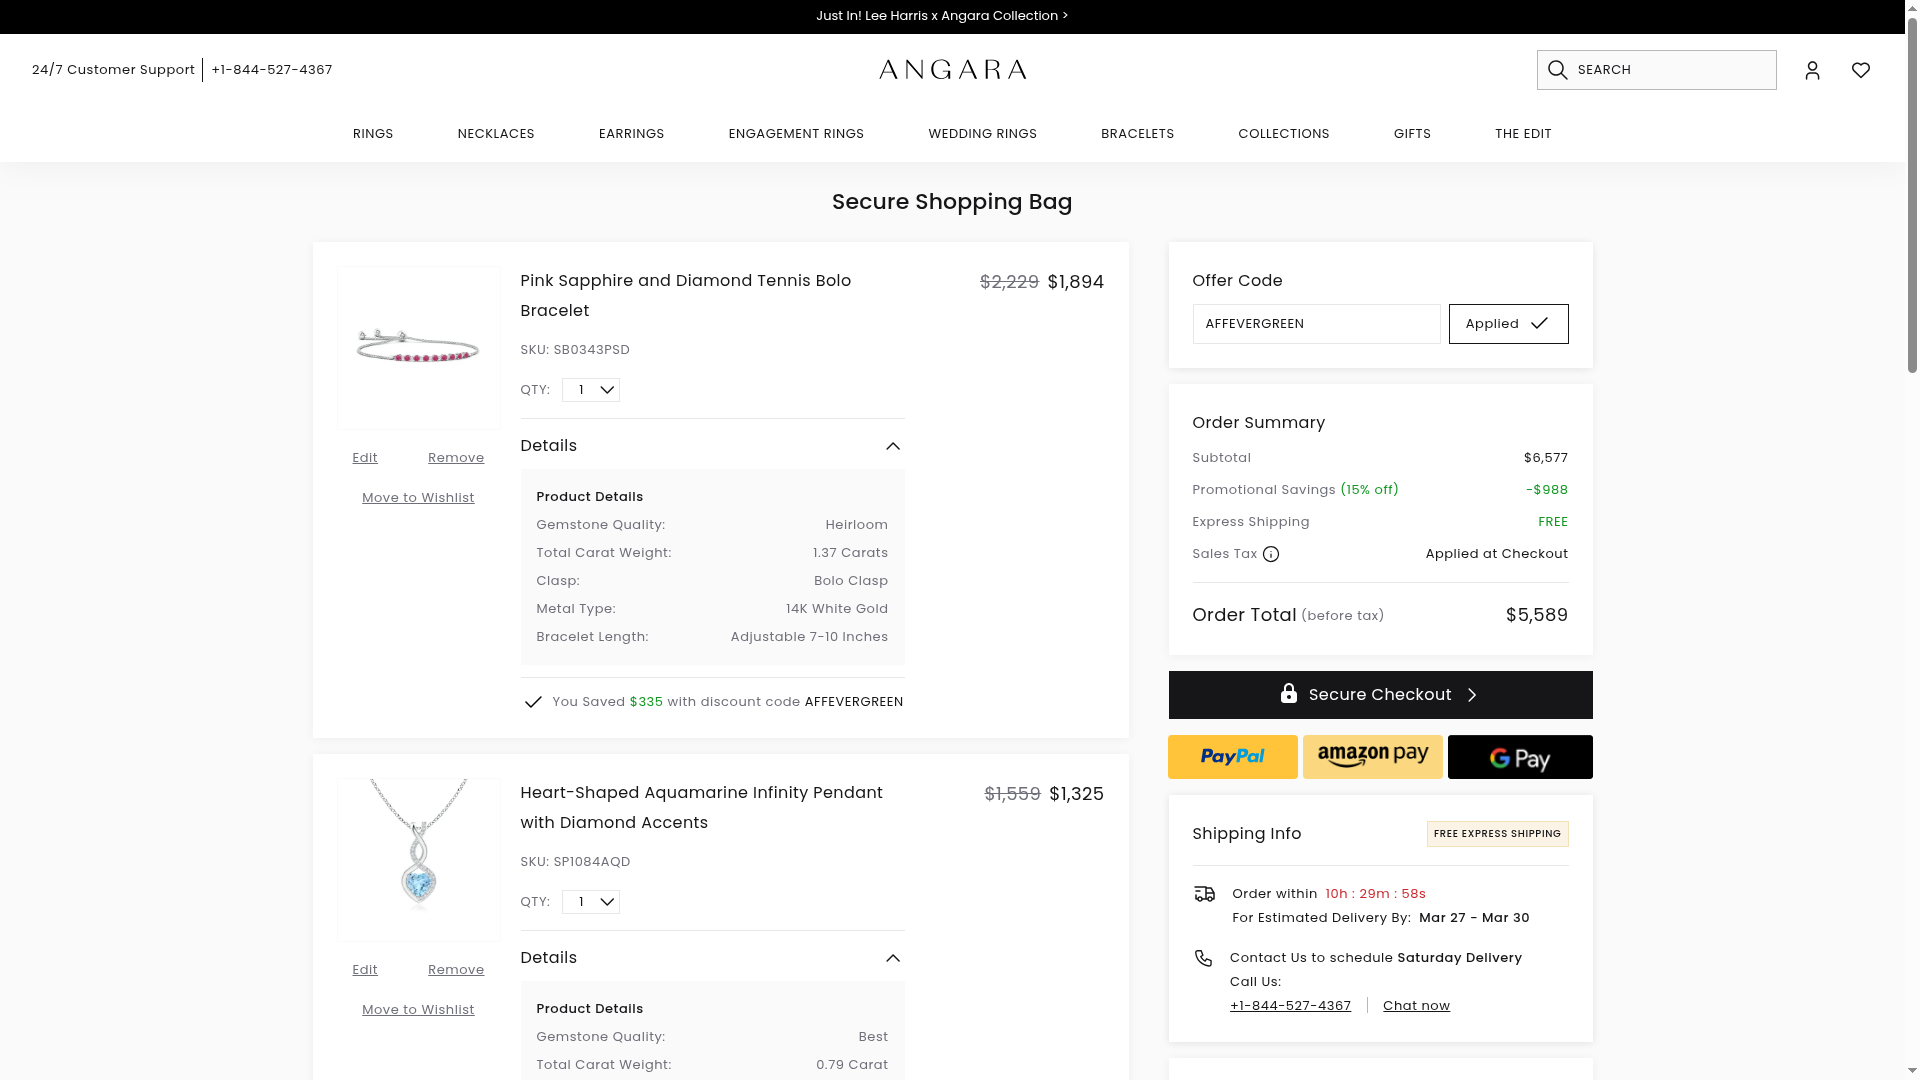Move the Aquamarine Pendant to the wishlist
Screen dimensions: 1920x1080
[x=418, y=1010]
